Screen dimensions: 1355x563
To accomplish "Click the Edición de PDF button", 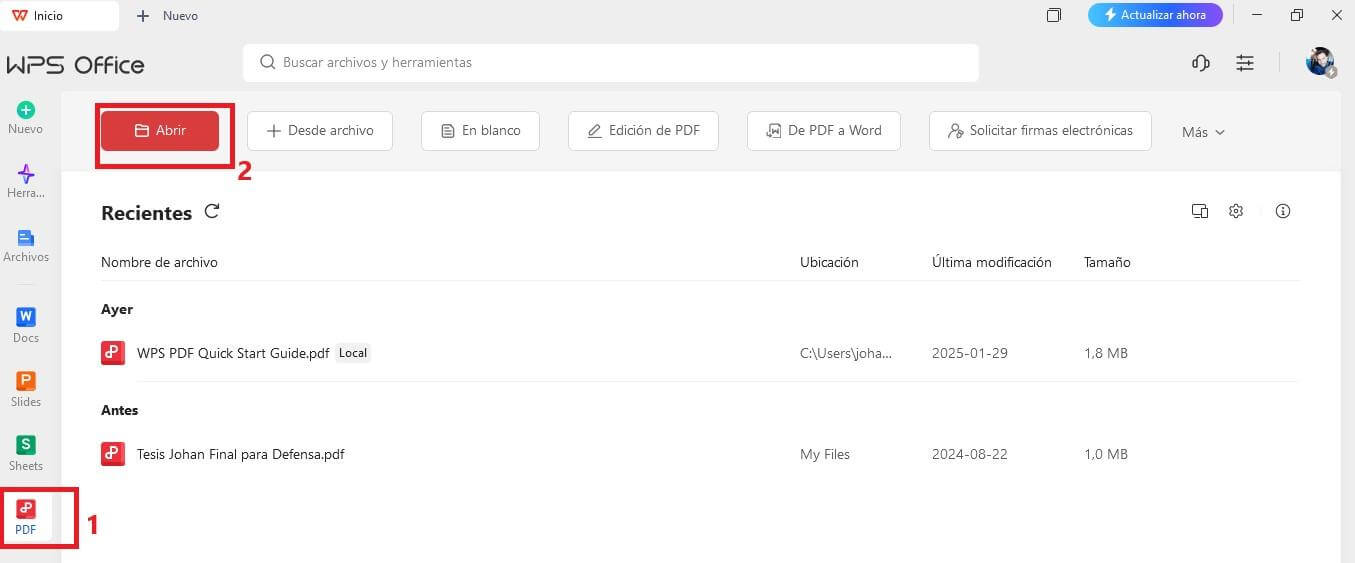I will click(643, 130).
